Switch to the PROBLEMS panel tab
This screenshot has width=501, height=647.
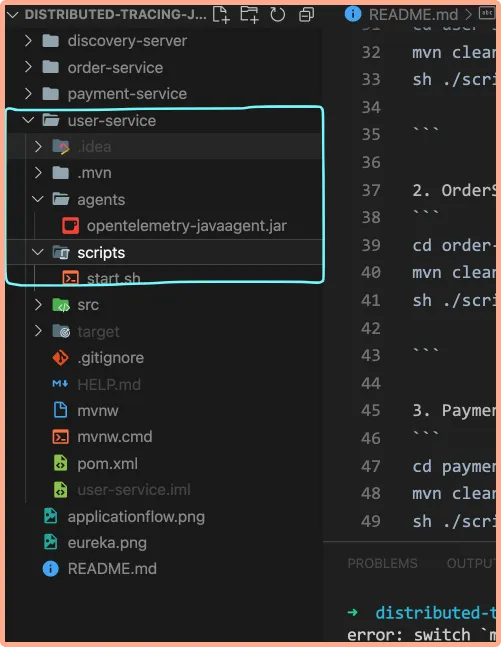coord(382,563)
